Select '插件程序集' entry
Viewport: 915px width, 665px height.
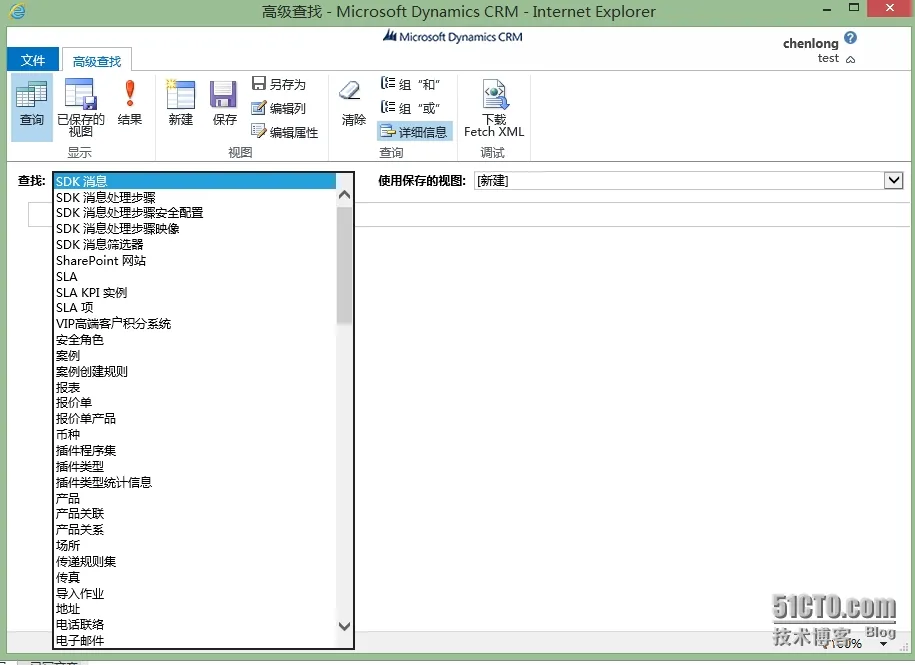click(x=195, y=450)
